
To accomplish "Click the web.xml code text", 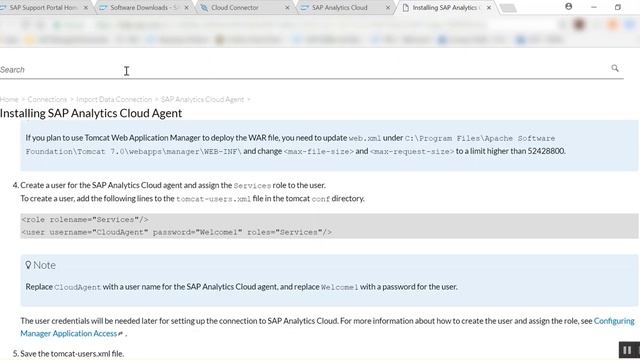I will (x=364, y=138).
